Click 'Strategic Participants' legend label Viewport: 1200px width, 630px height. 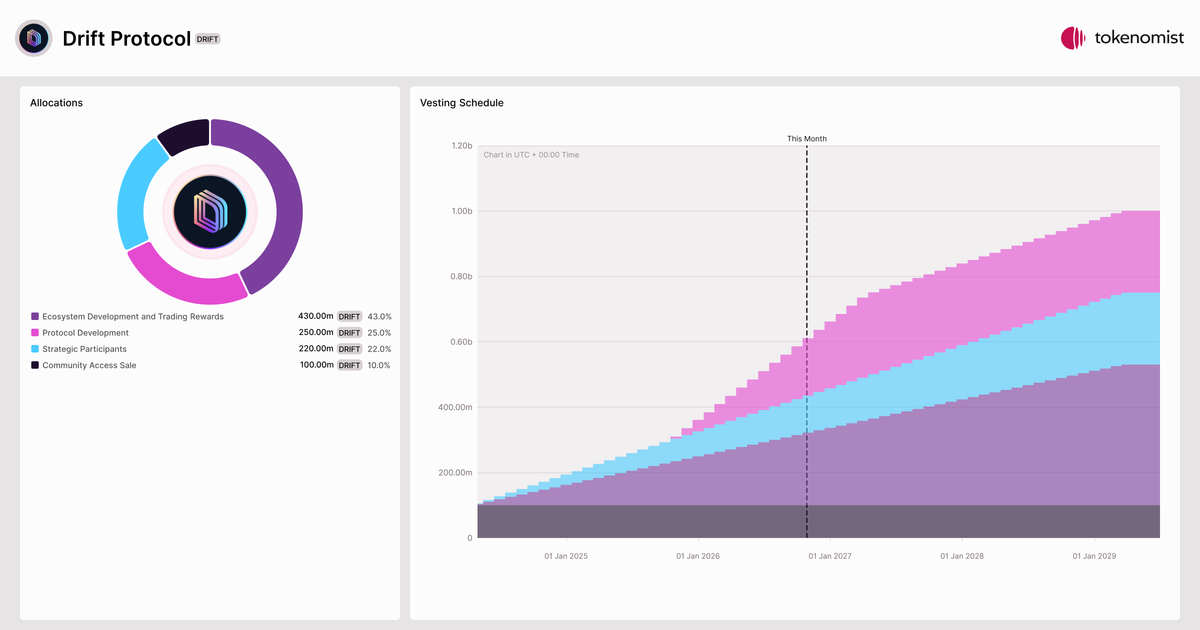point(84,349)
